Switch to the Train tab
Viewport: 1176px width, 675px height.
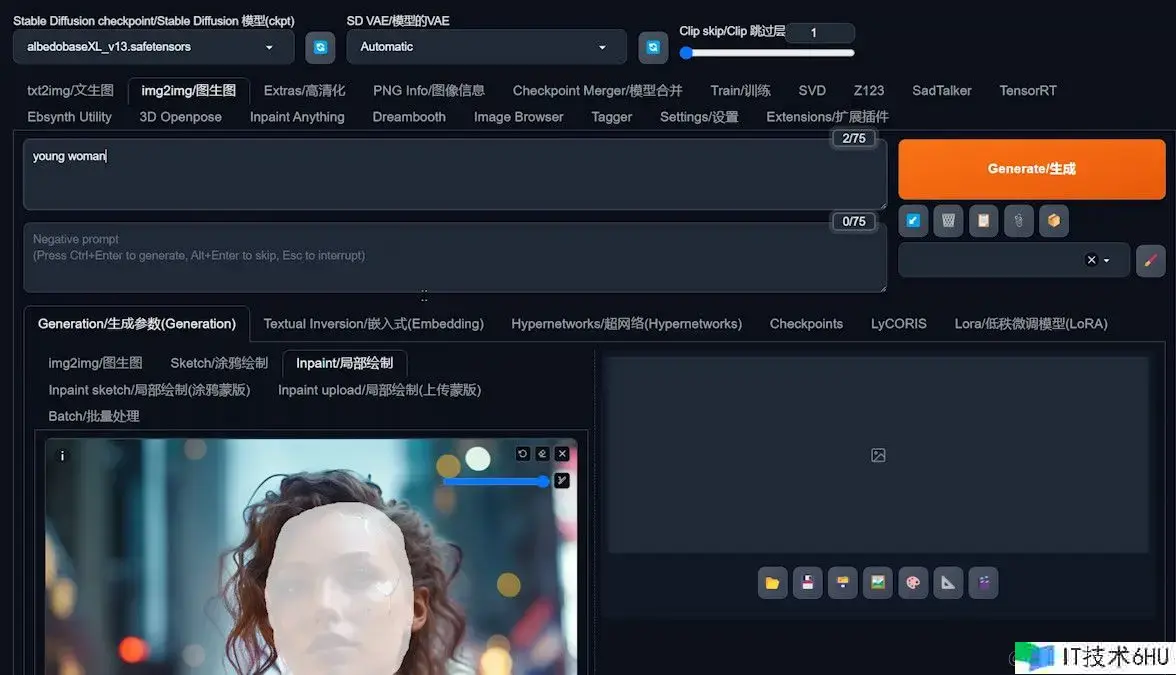[x=740, y=91]
